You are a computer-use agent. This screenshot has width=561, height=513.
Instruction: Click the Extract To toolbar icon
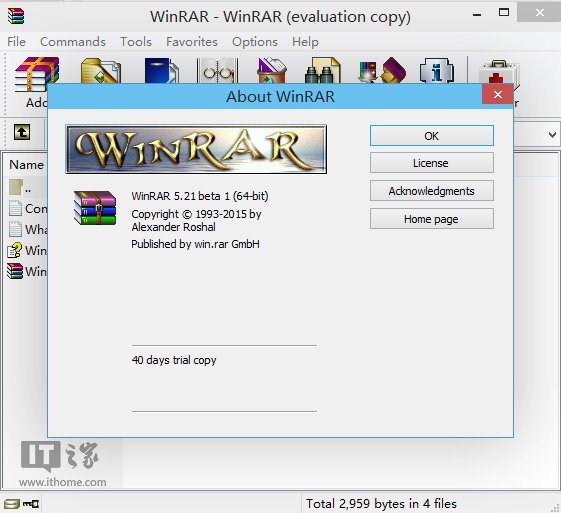[x=101, y=70]
